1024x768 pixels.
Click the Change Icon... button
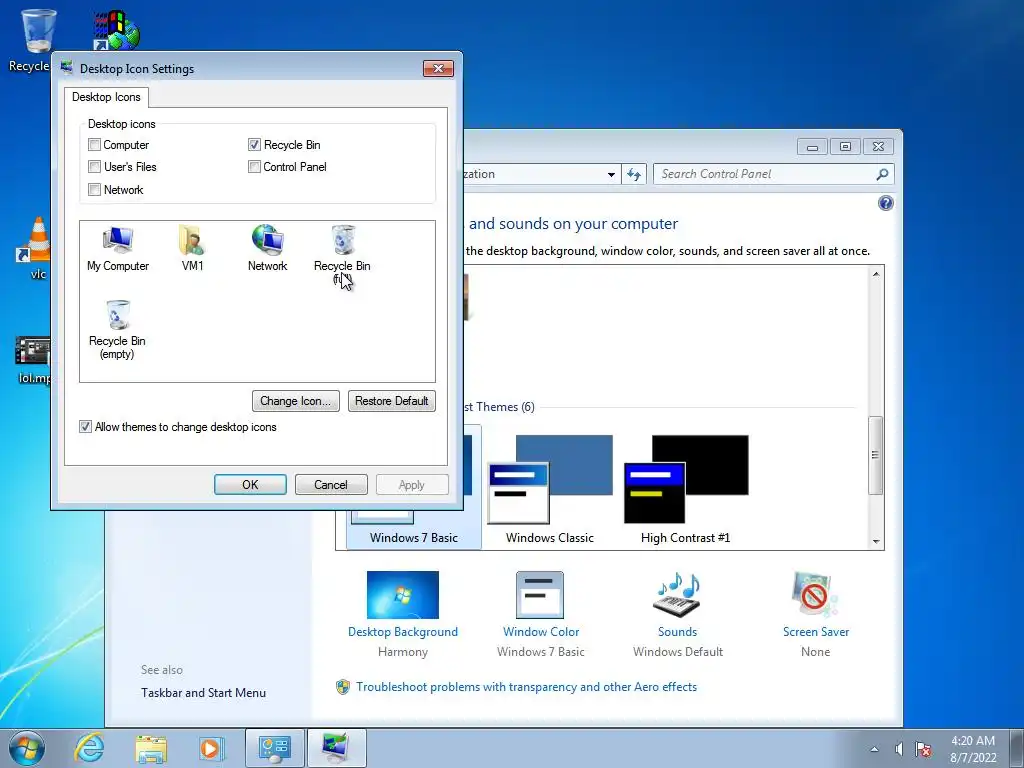(296, 401)
